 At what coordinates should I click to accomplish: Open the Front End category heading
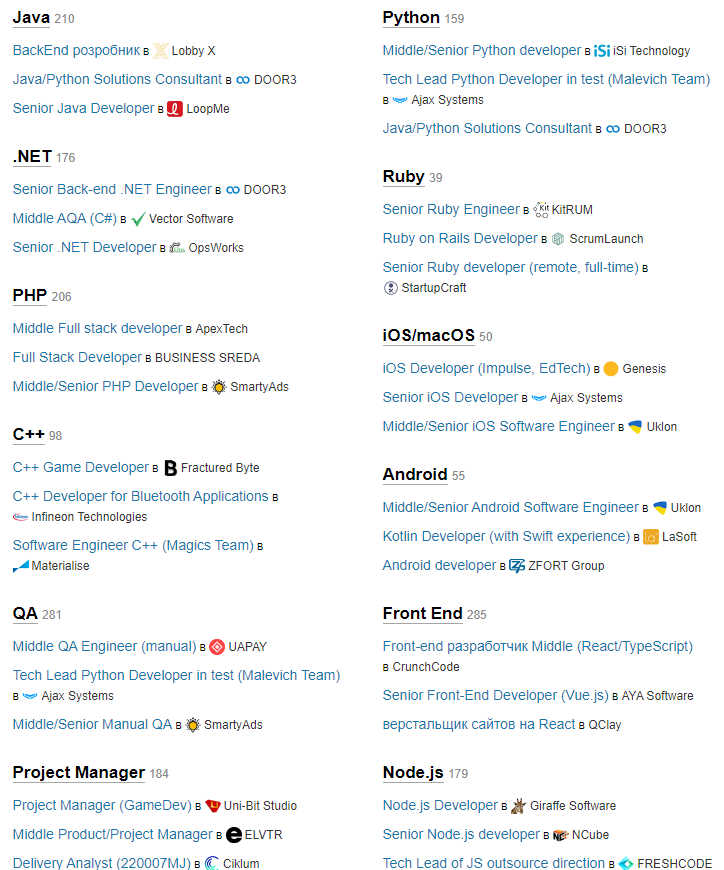pyautogui.click(x=422, y=613)
